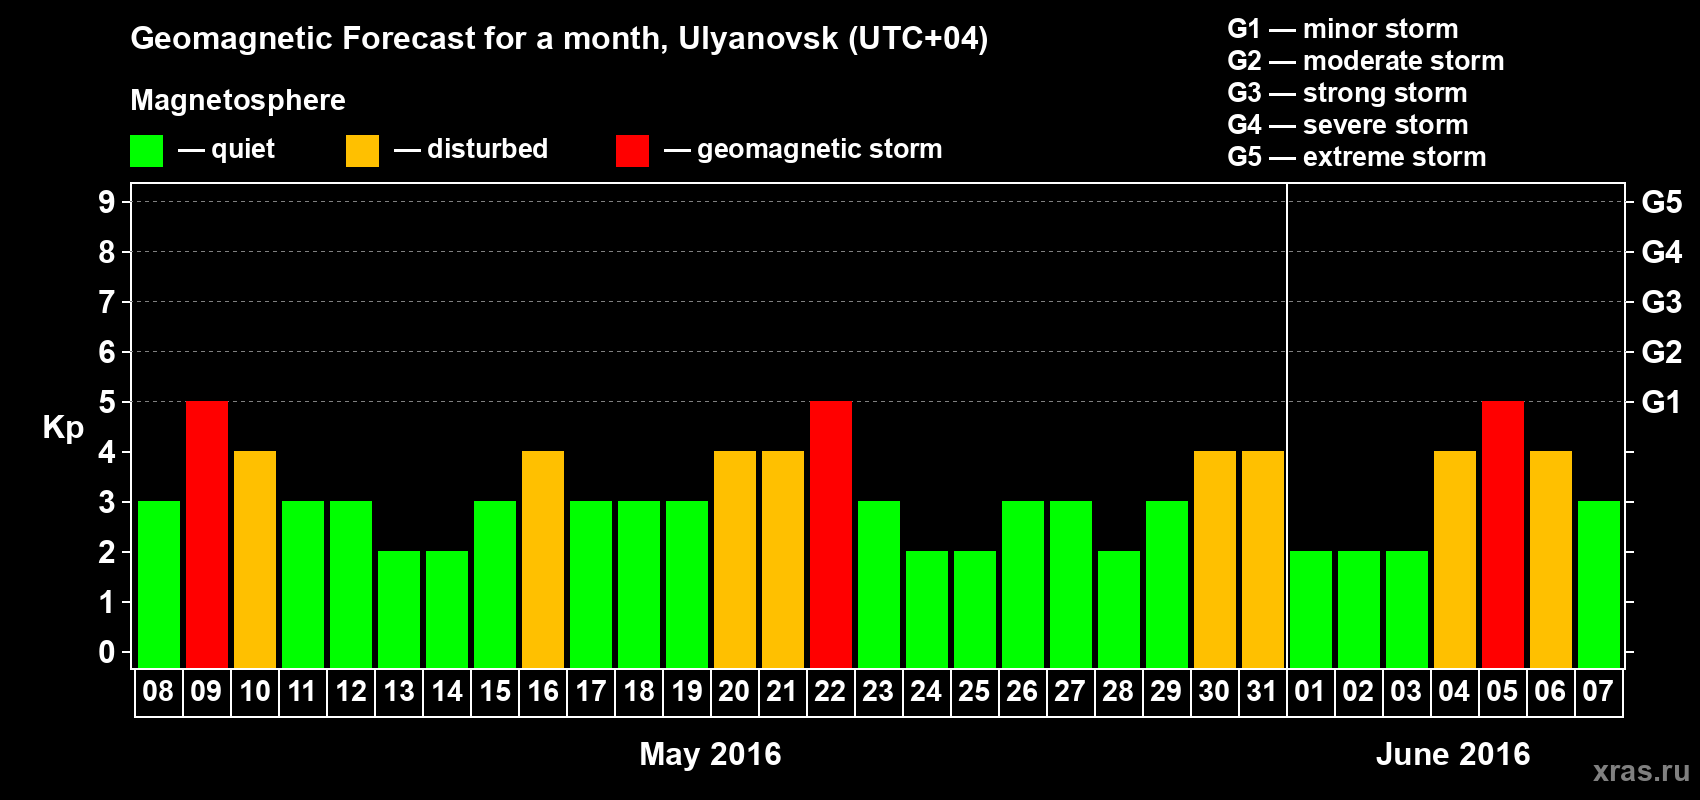Screen dimensions: 1700x800
Task: Click the 'G1 — minor storm' legend line
Action: click(1343, 29)
